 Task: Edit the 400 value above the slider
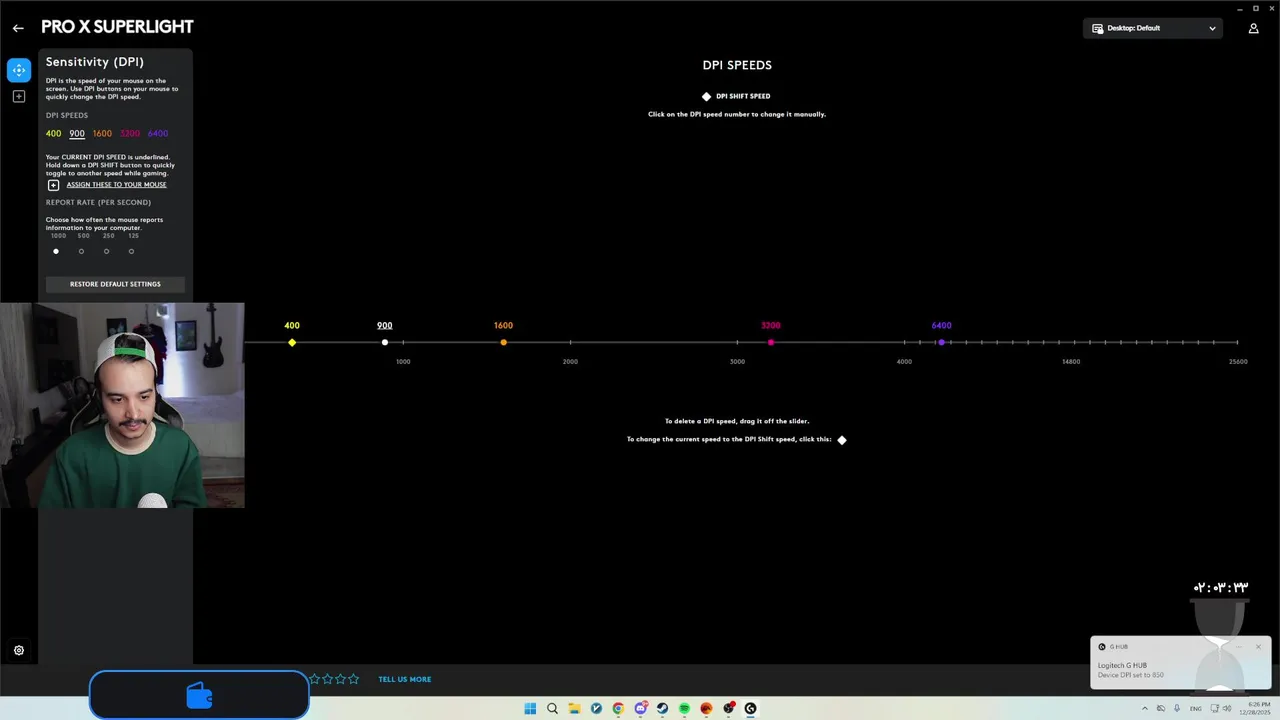pyautogui.click(x=292, y=326)
